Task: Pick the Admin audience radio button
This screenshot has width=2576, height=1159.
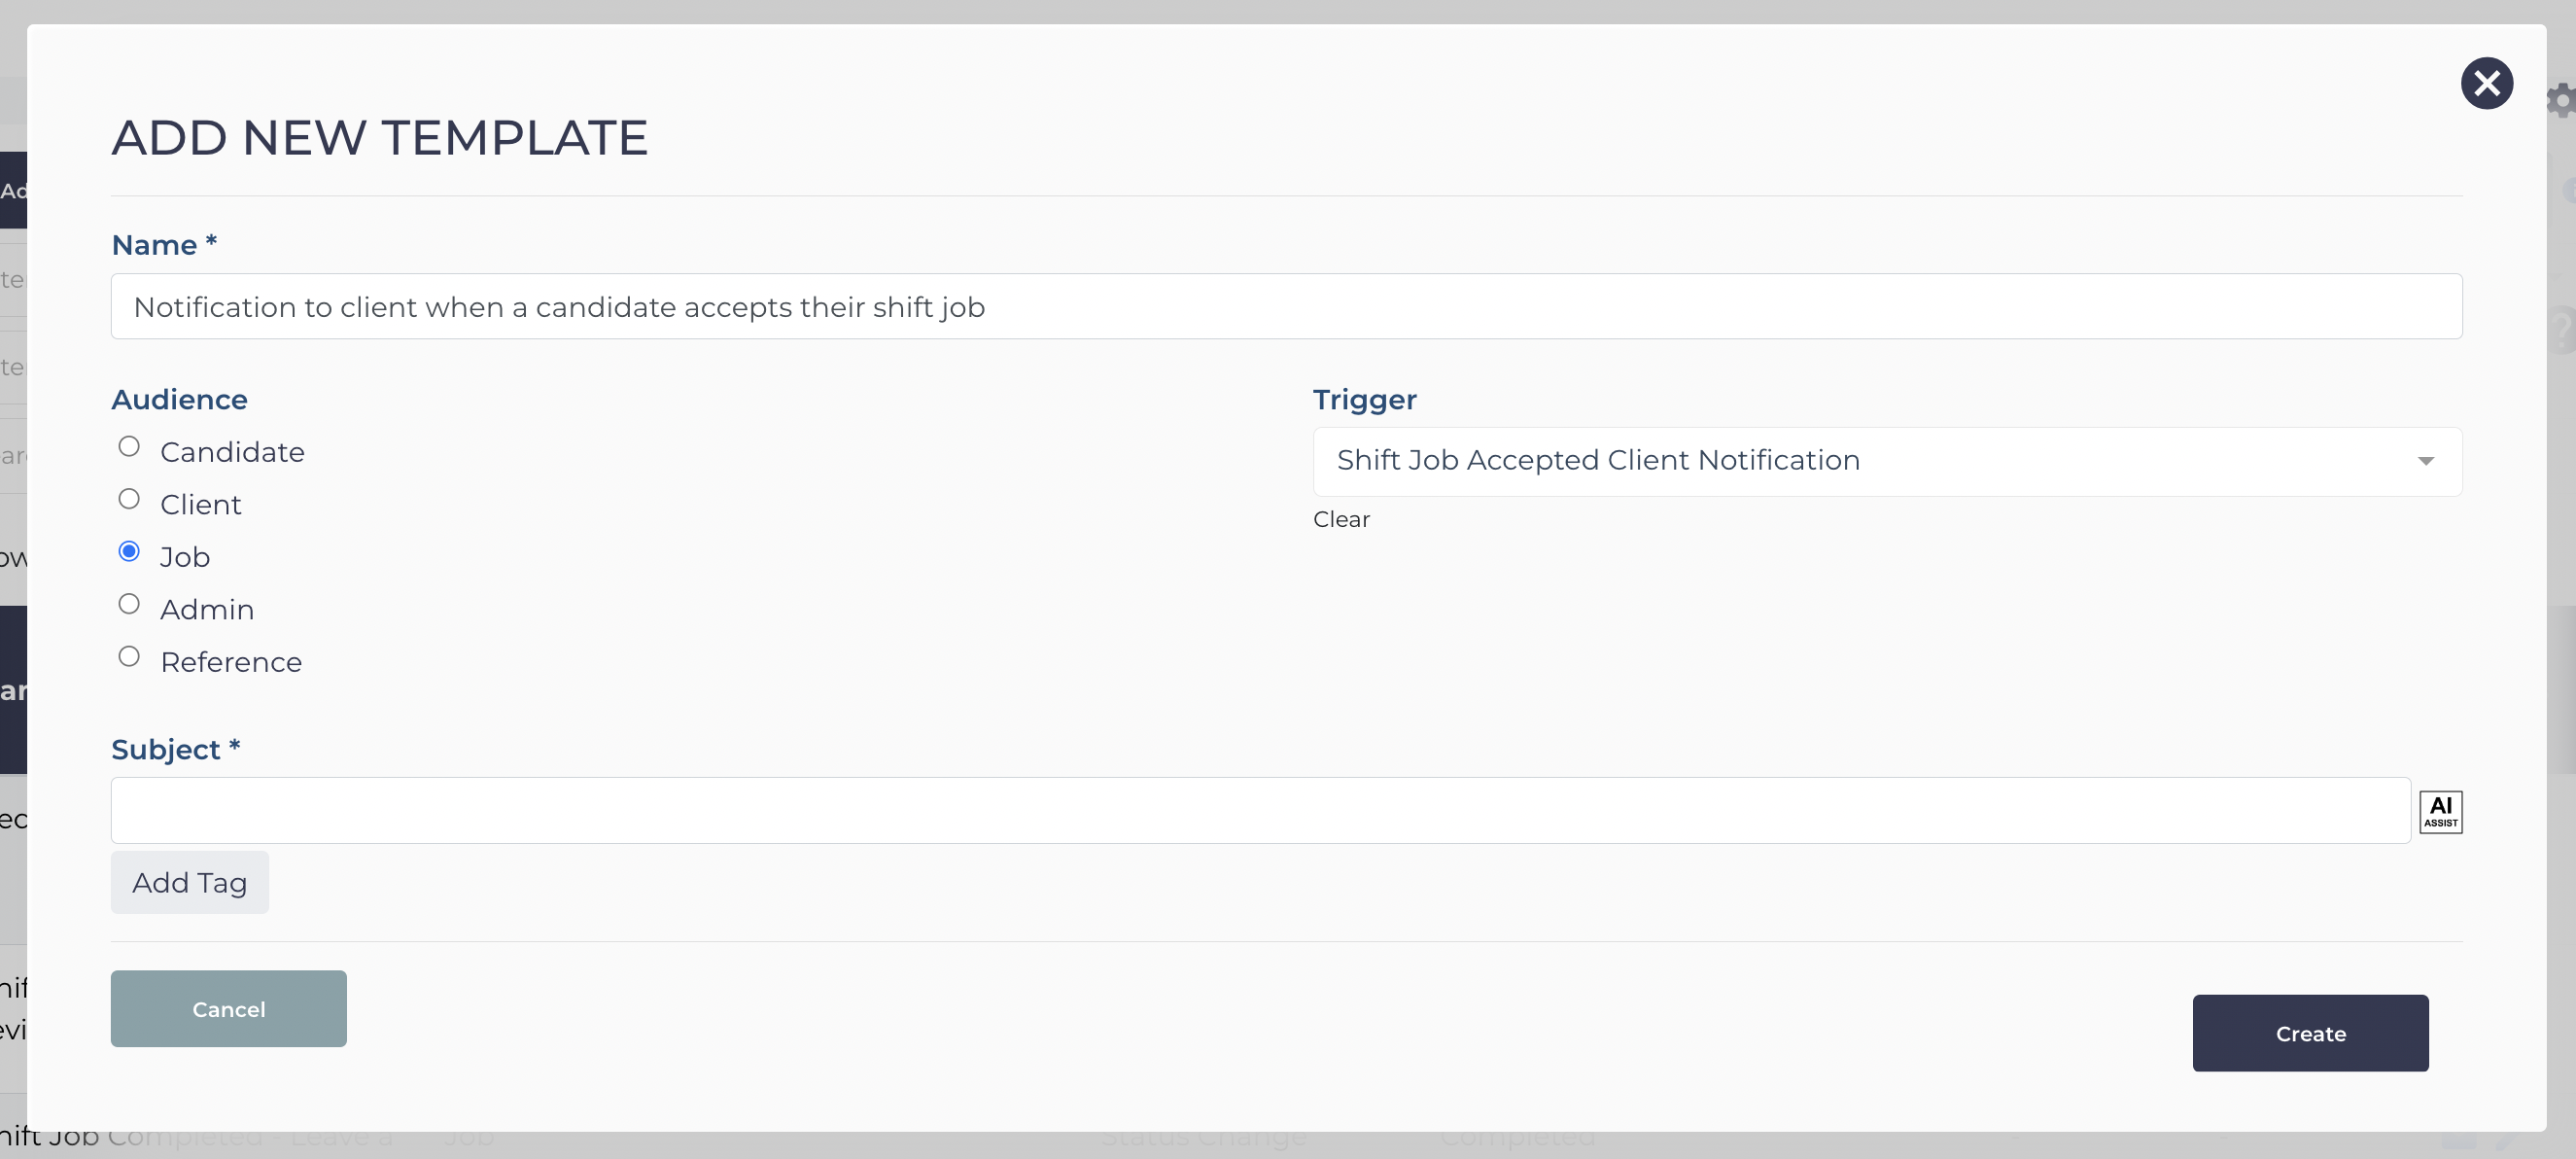Action: coord(129,604)
